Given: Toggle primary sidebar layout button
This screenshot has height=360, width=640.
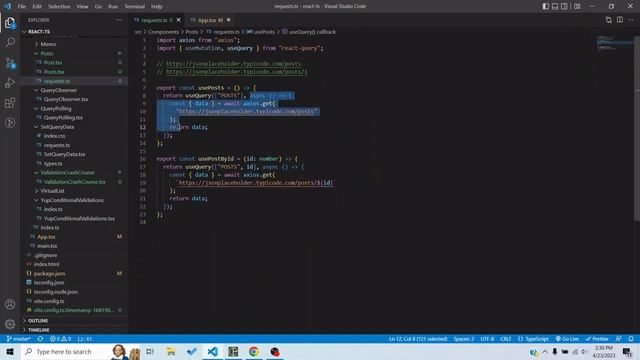Looking at the screenshot, I should (546, 6).
